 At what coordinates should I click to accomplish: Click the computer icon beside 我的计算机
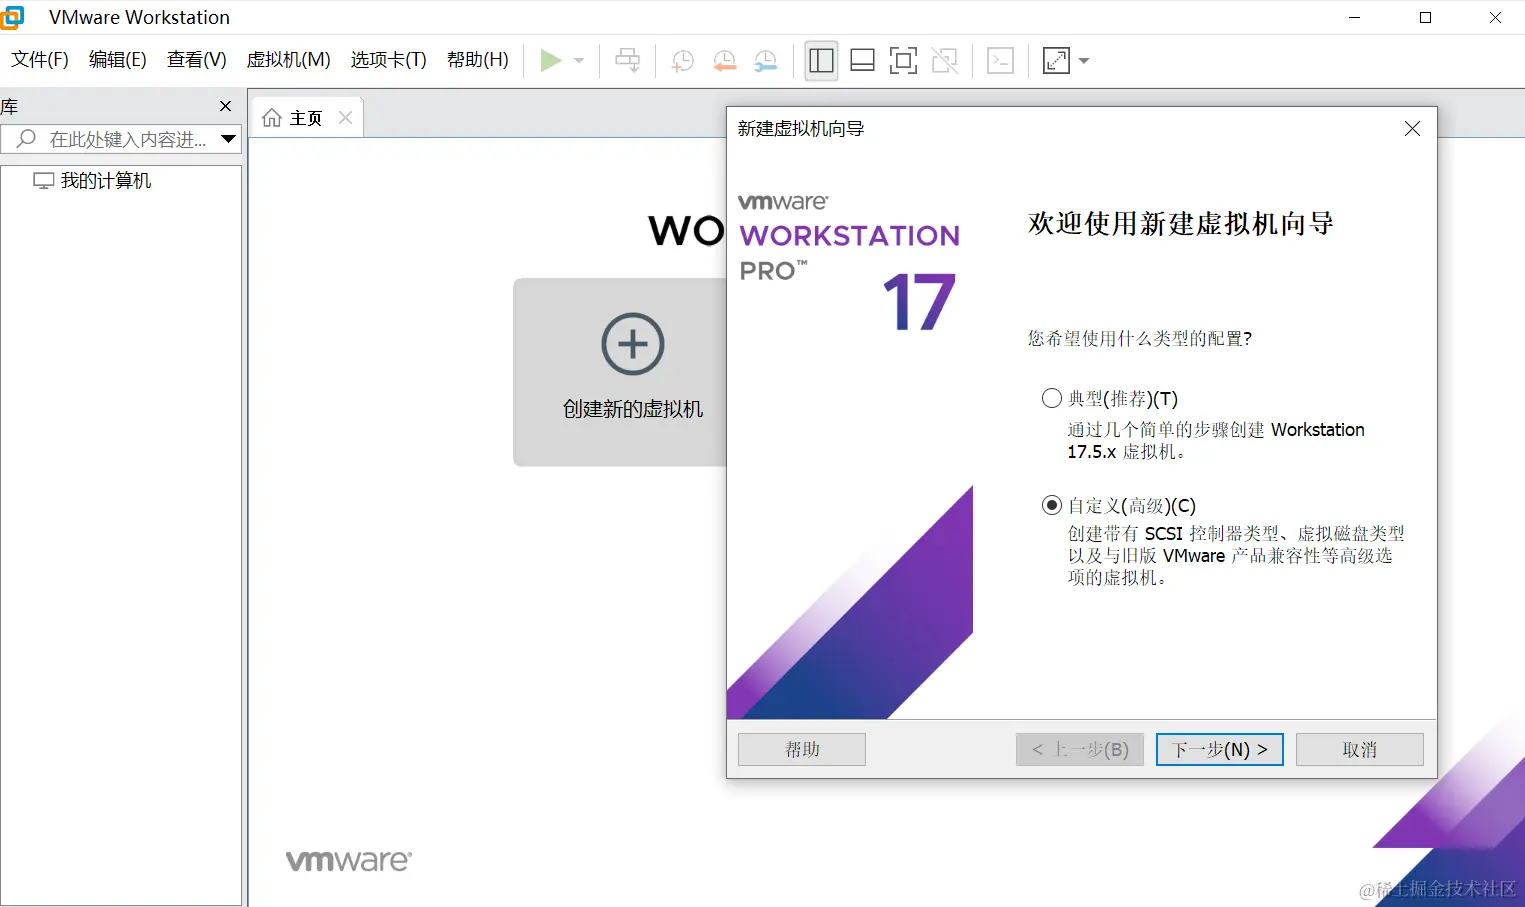[43, 181]
